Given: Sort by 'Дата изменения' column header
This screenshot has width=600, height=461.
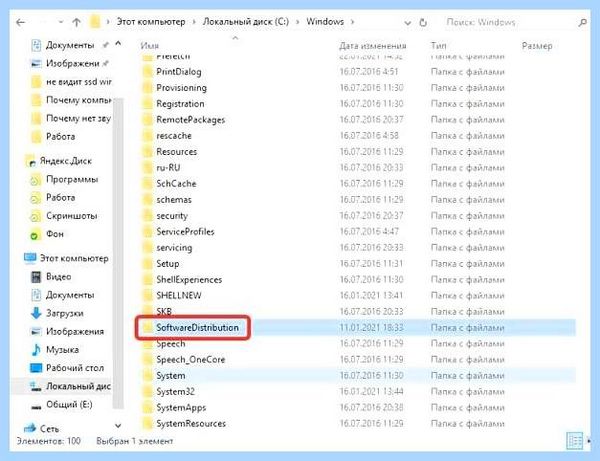Looking at the screenshot, I should (372, 46).
